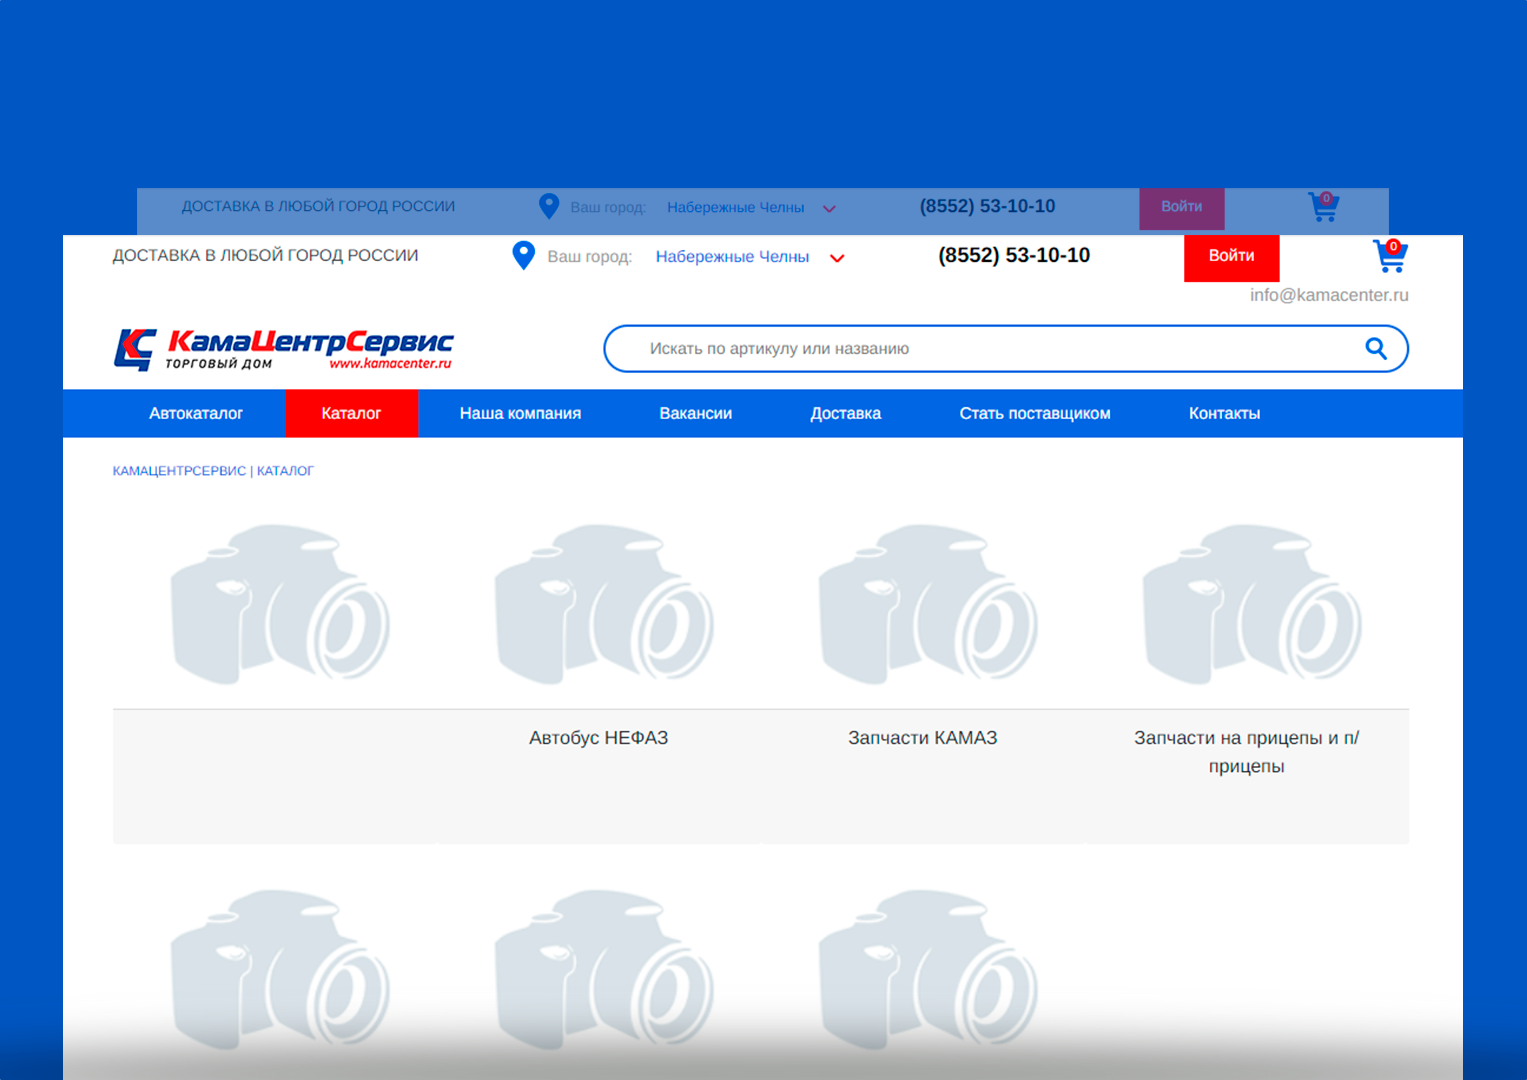This screenshot has height=1080, width=1527.
Task: Open the Автобус НЕФАЗ category thumbnail
Action: [x=599, y=604]
